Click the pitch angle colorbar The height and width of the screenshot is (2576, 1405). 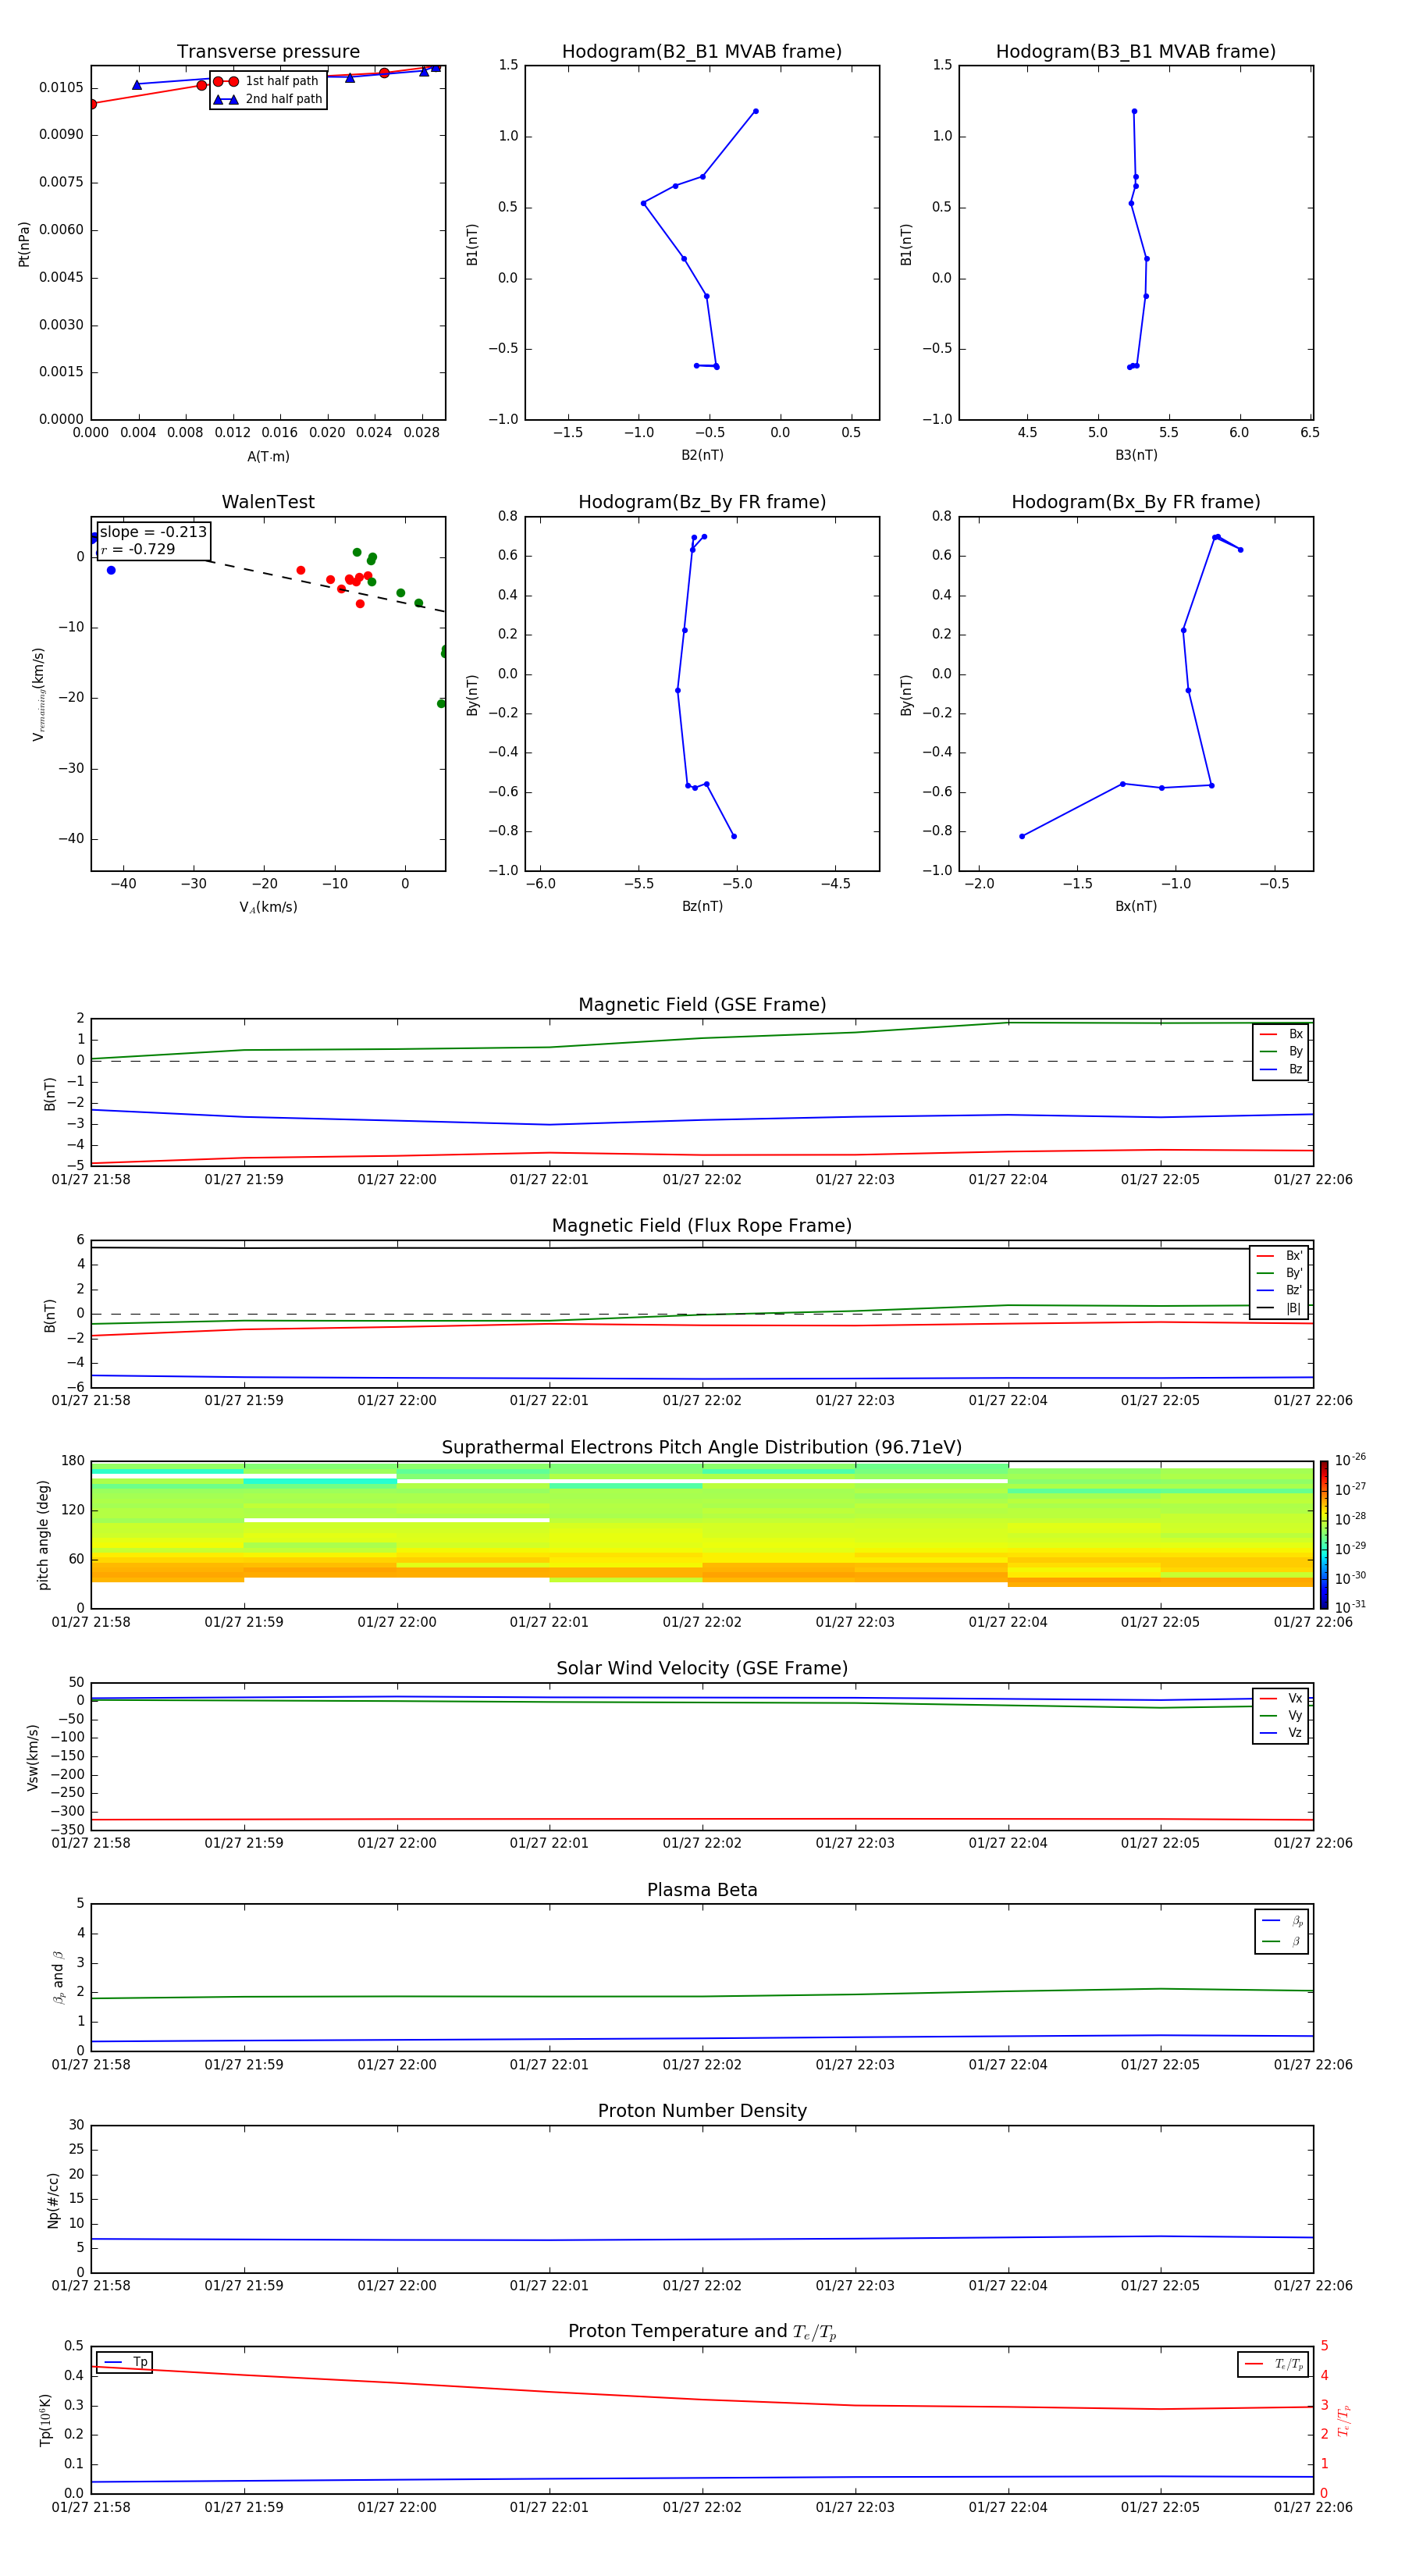(x=1324, y=1534)
